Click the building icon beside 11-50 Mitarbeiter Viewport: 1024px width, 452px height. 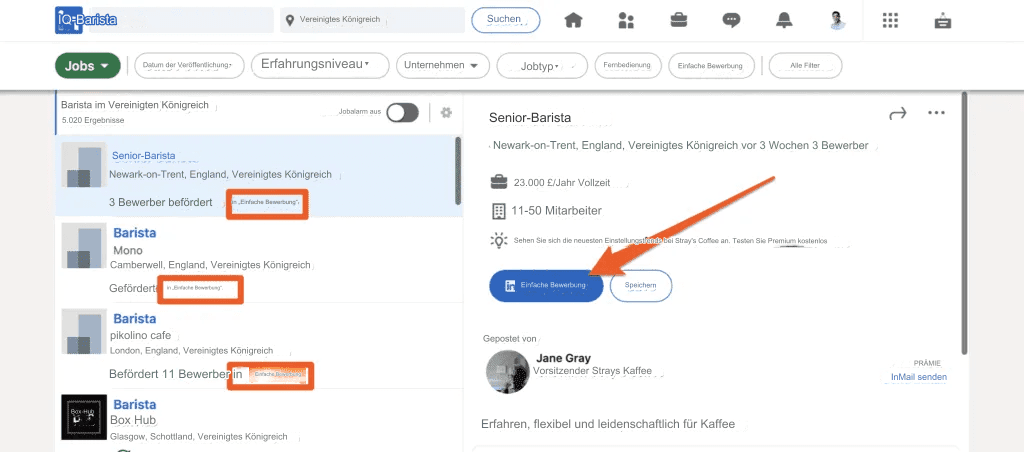(498, 210)
